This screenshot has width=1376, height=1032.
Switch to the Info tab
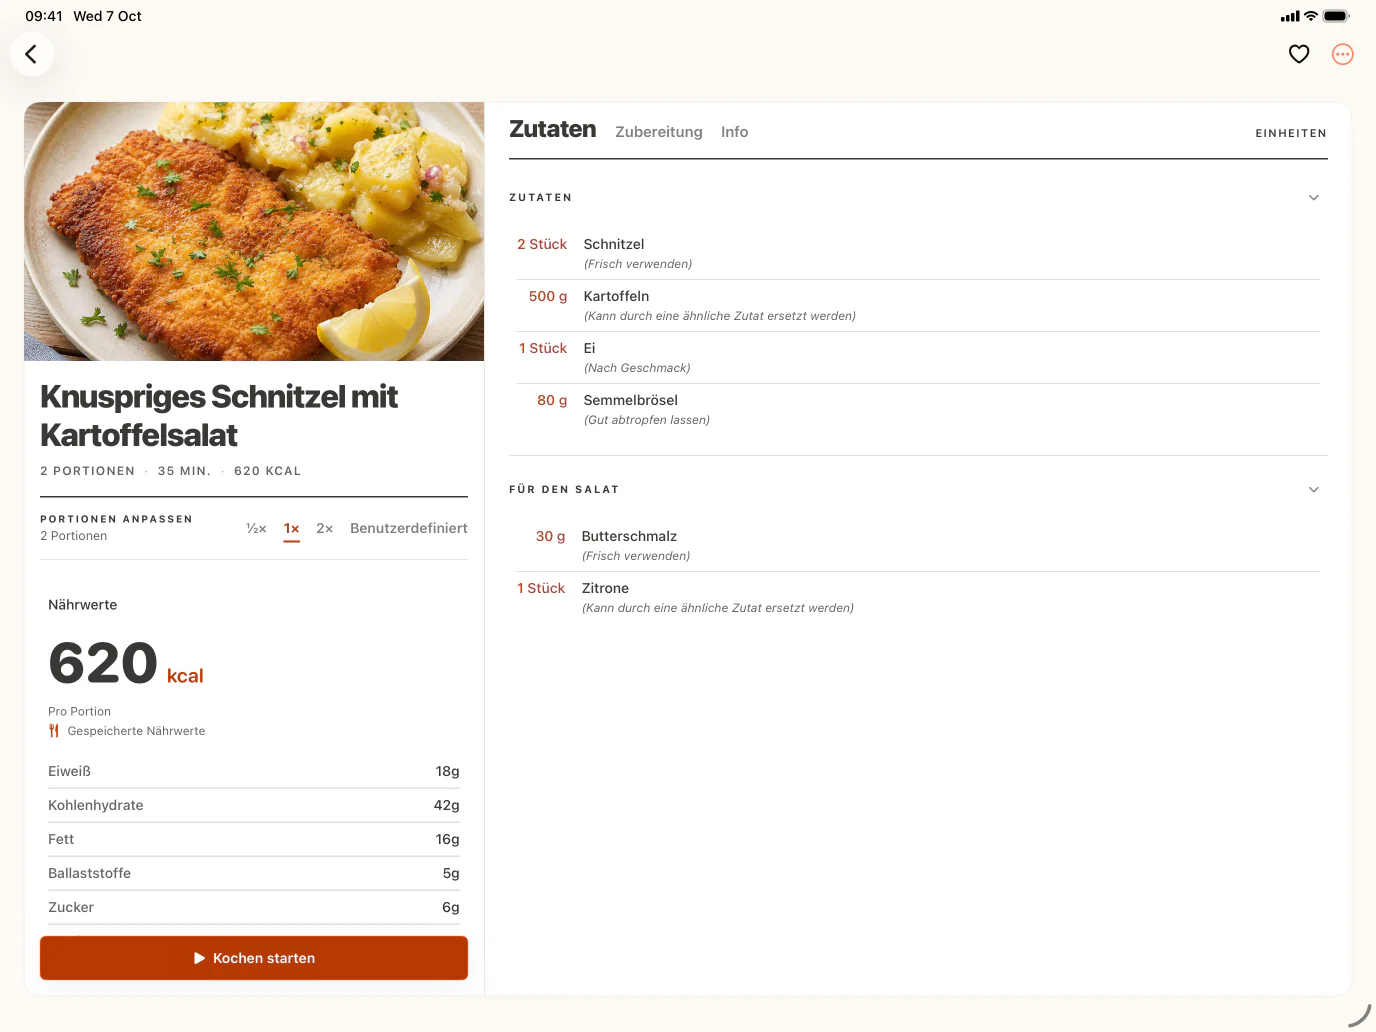734,132
